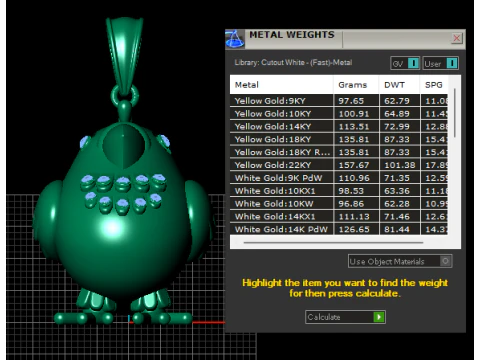Sort by the Grams column header
The width and height of the screenshot is (480, 360).
click(356, 85)
